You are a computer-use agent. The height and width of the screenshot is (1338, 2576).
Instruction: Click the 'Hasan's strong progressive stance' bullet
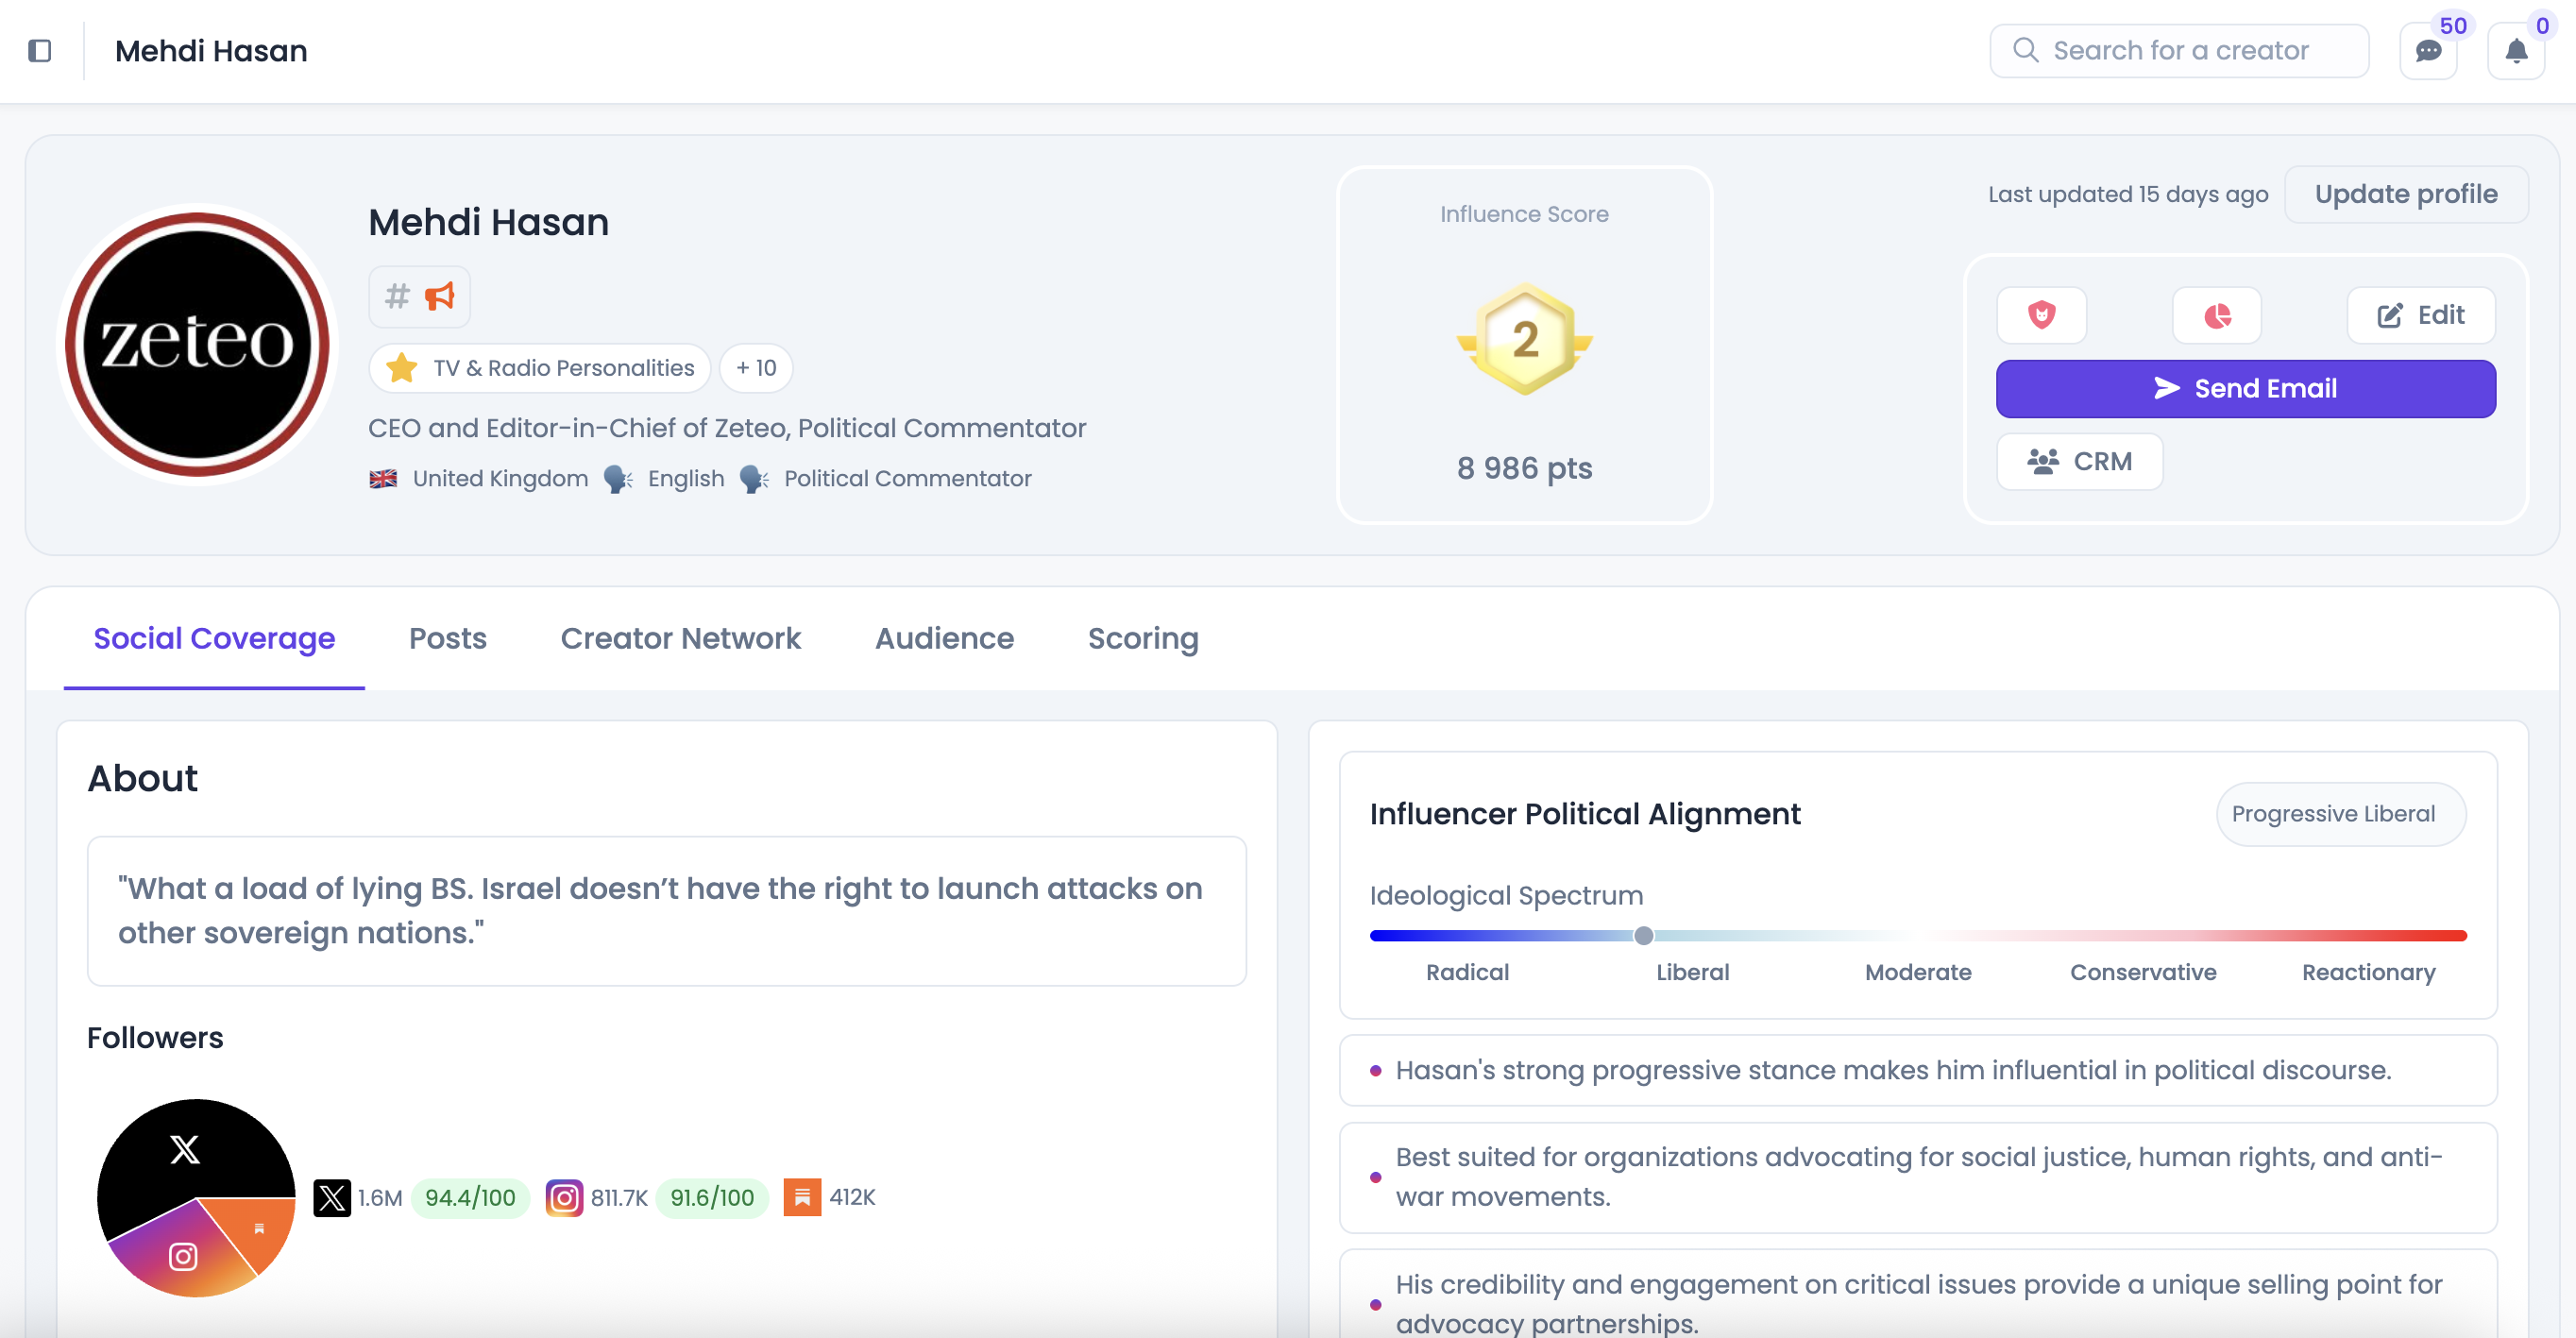click(x=1917, y=1070)
